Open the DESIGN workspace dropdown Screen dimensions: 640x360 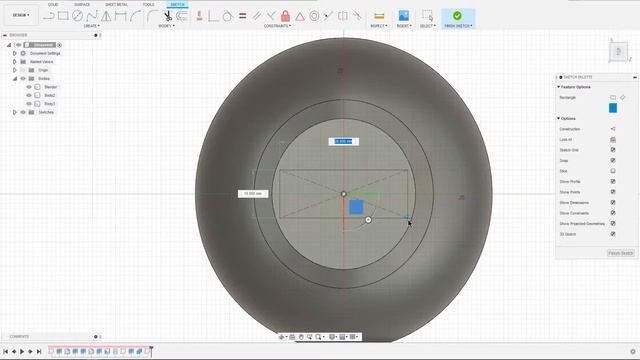point(21,15)
